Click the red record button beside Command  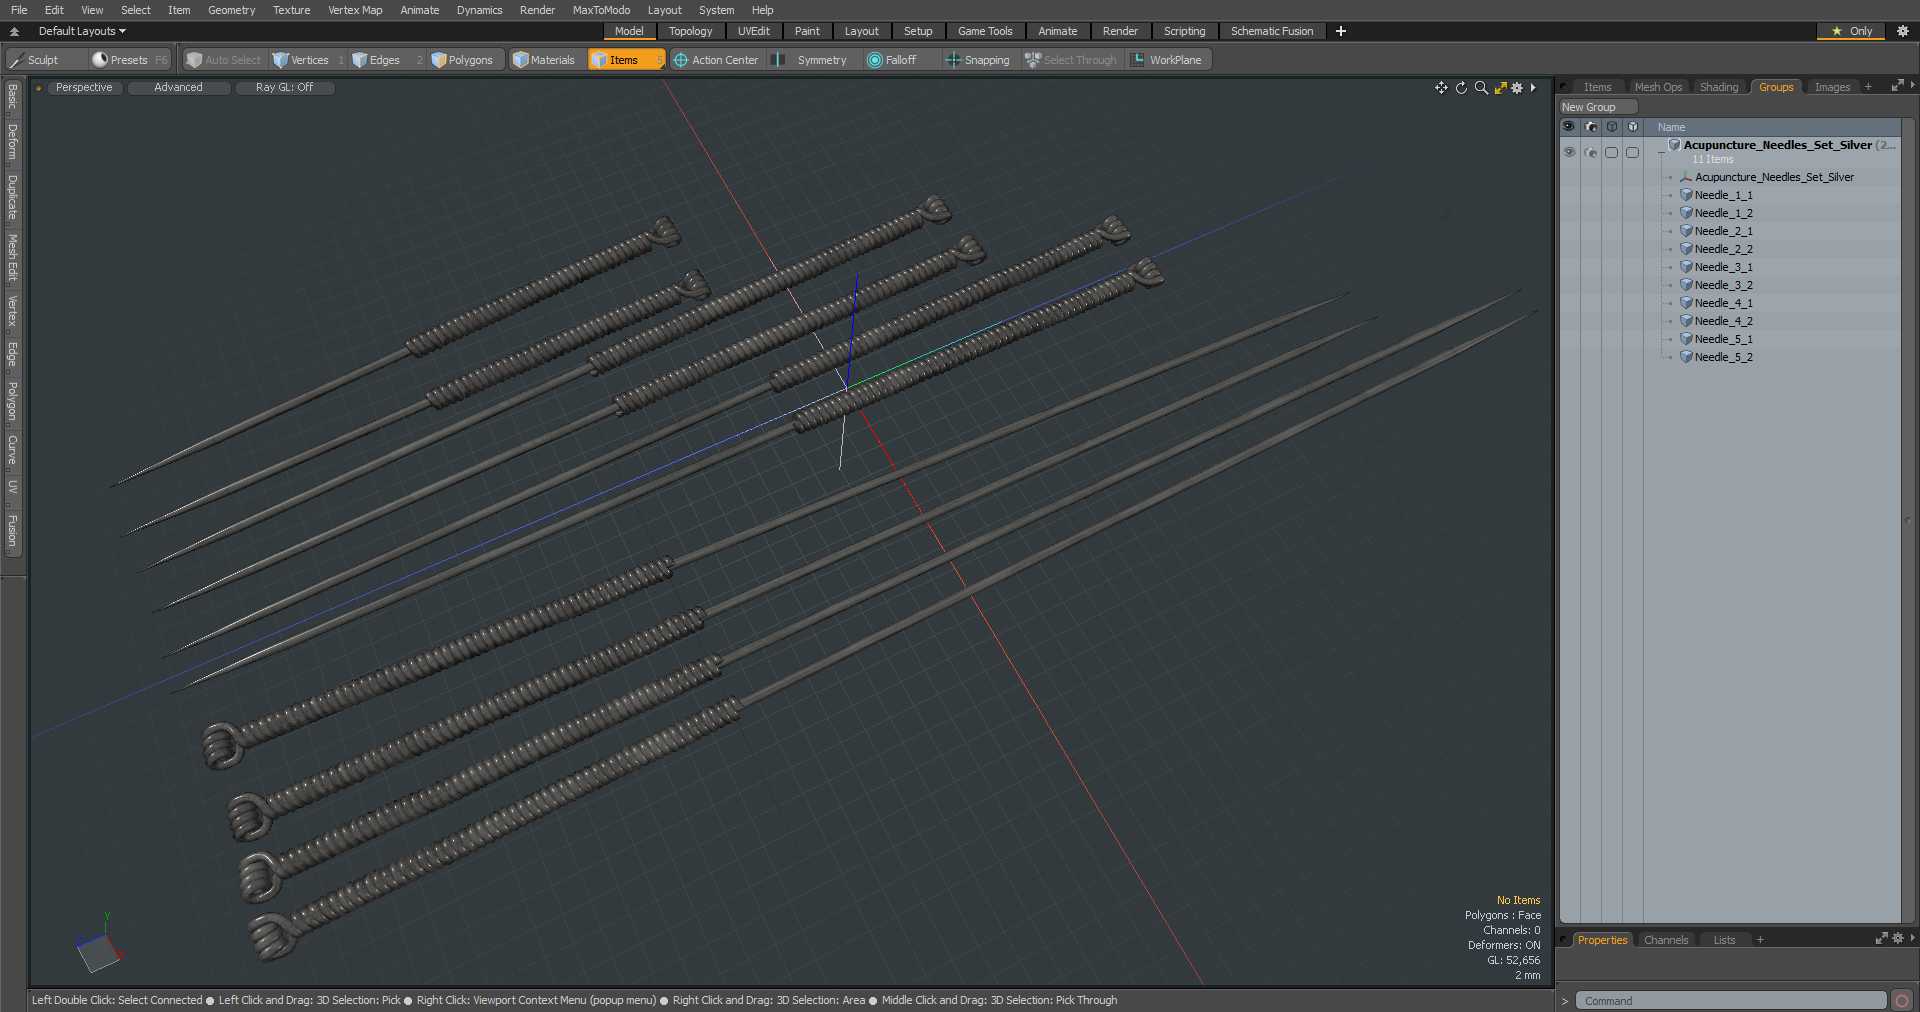pyautogui.click(x=1902, y=1001)
